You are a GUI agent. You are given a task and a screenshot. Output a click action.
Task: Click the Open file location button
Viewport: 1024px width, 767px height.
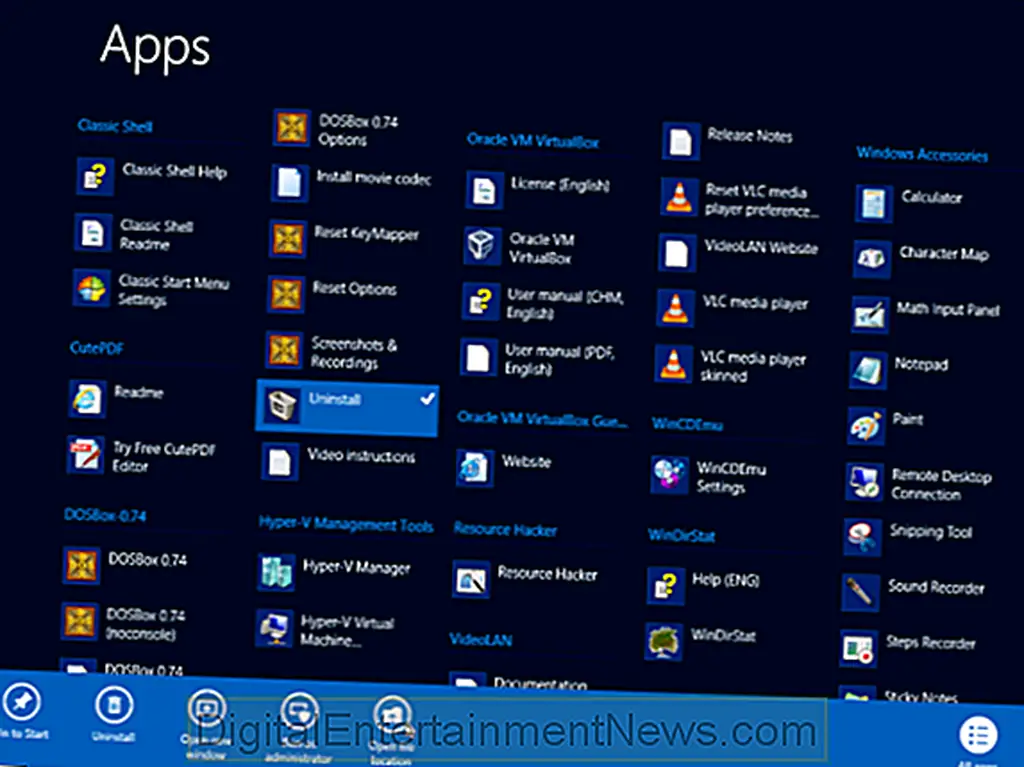point(392,714)
